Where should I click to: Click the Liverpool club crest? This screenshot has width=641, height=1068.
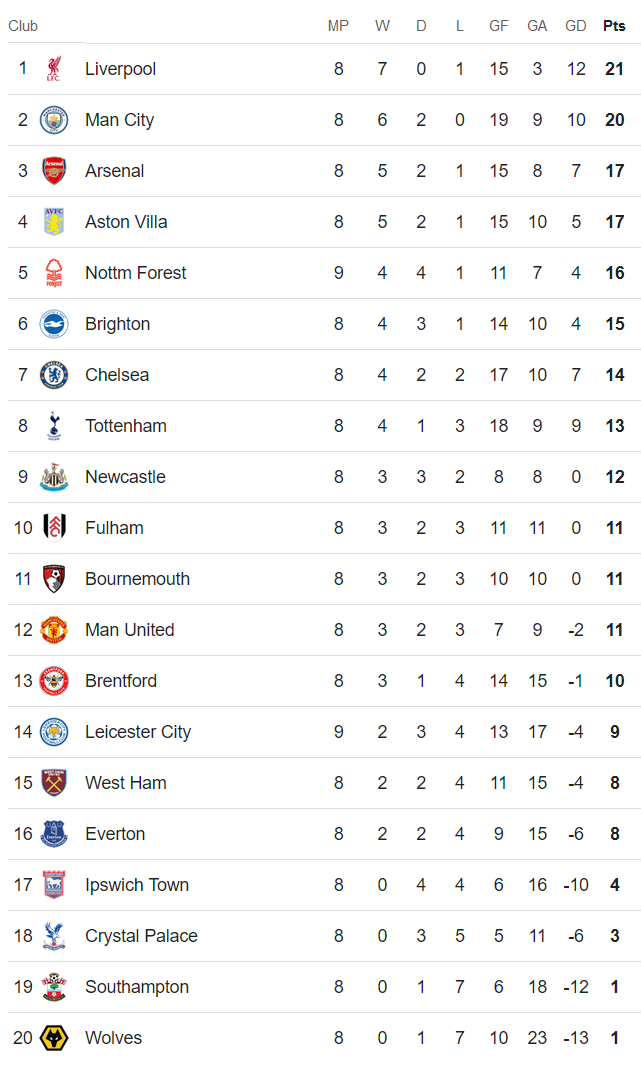(54, 69)
